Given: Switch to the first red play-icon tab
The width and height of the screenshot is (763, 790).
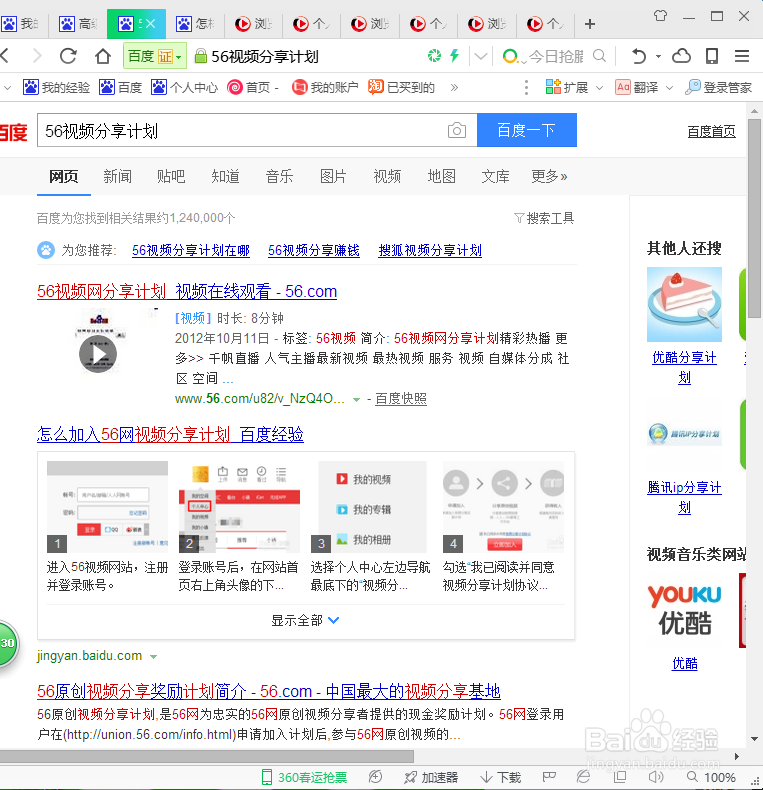Looking at the screenshot, I should pos(253,24).
